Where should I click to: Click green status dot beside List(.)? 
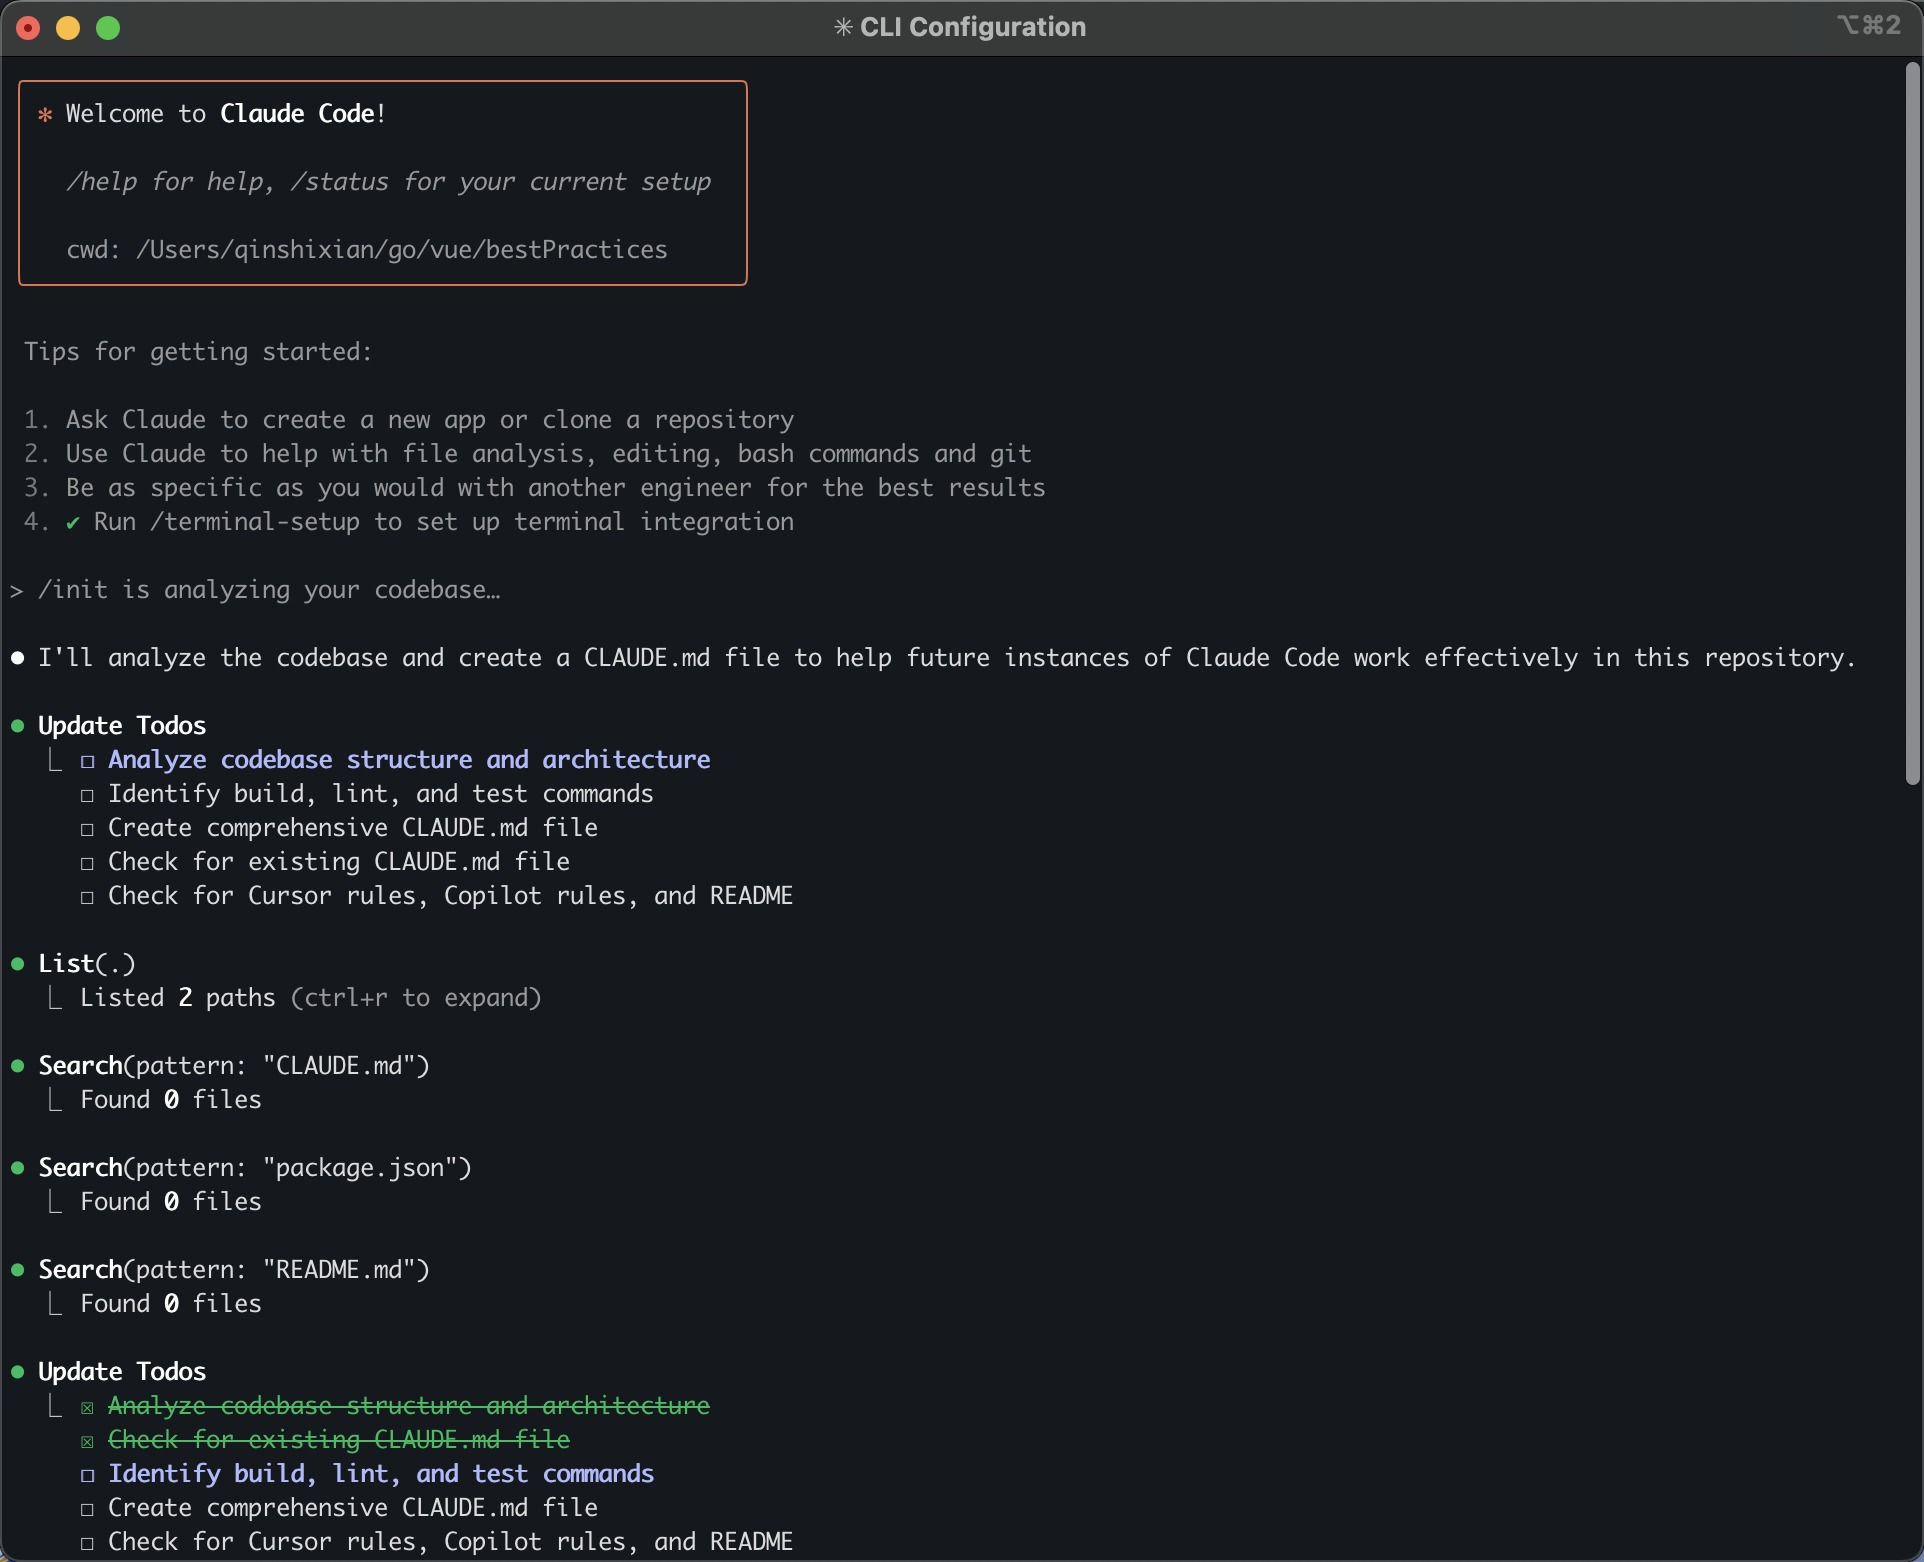(18, 964)
